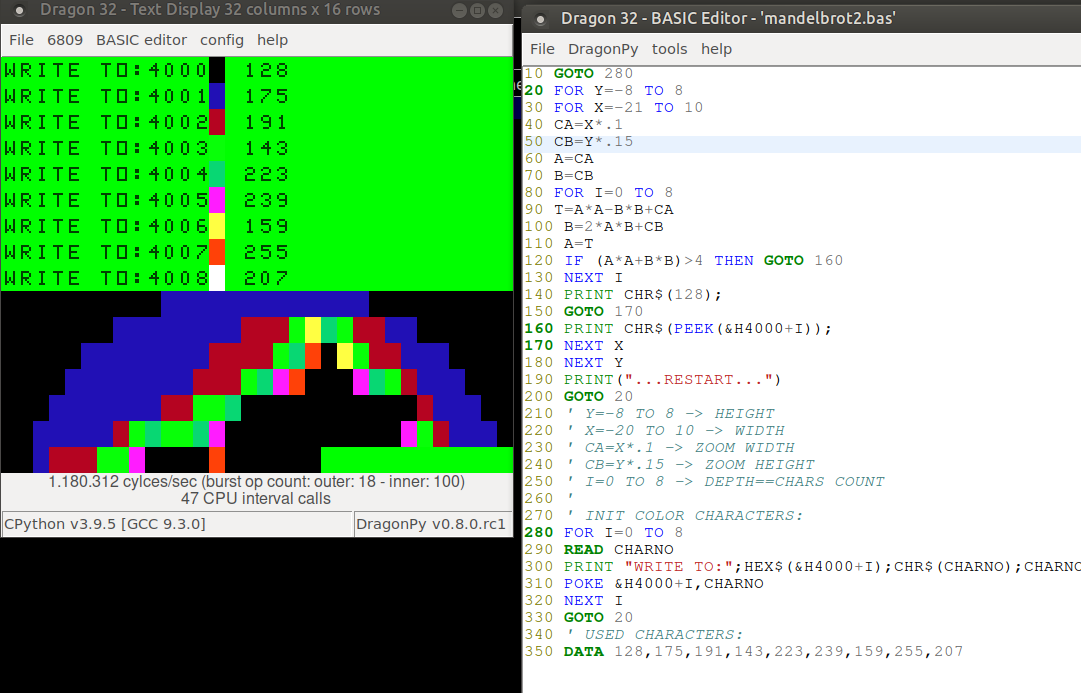Click window menu dot in BASIC Editor titlebar

pos(541,19)
